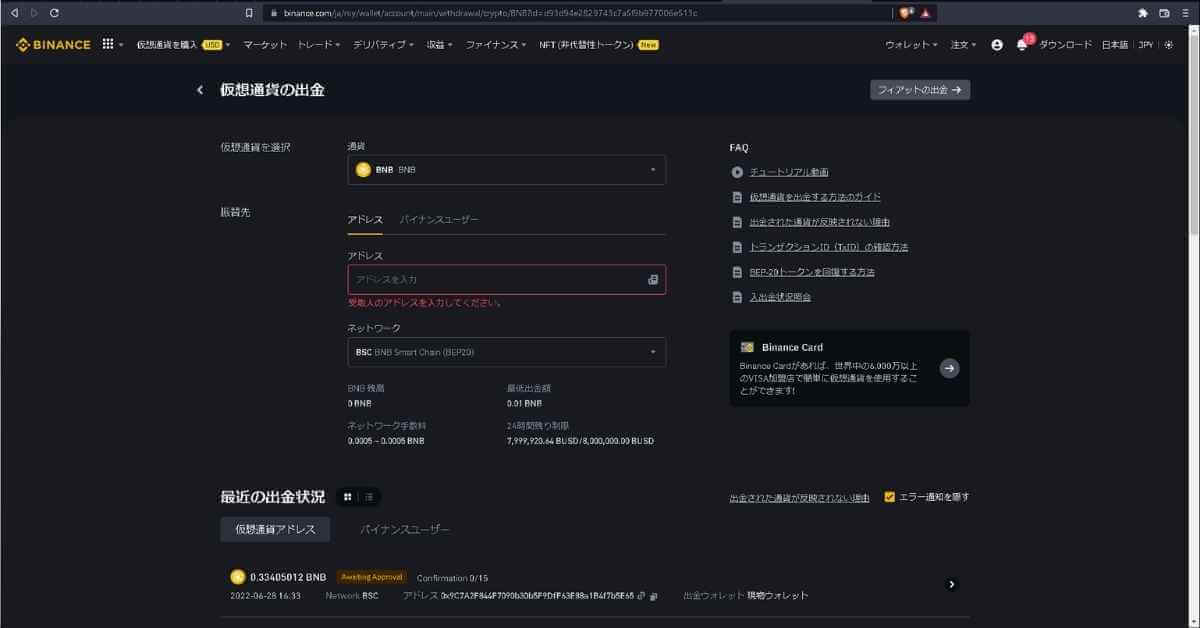This screenshot has height=628, width=1200.
Task: Click address book icon in address field
Action: tap(653, 280)
